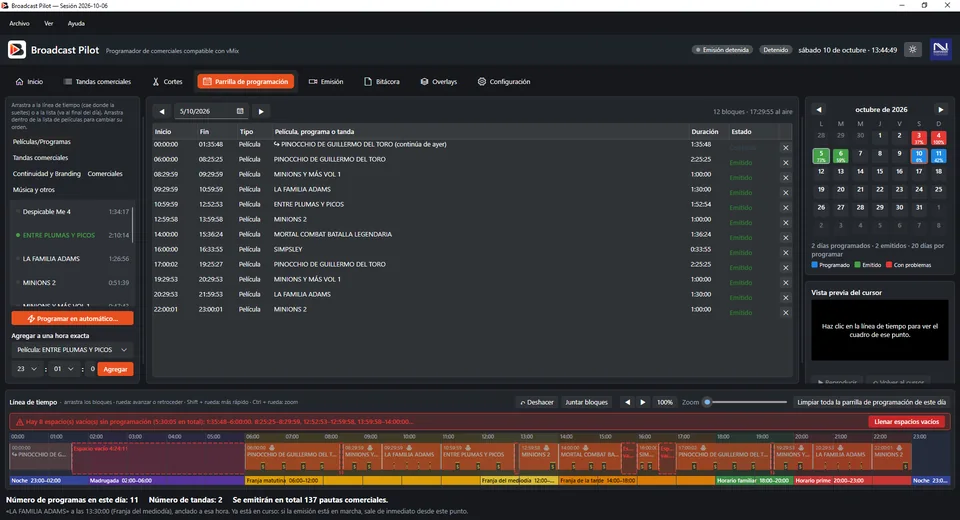Delete the 00:00:00 PINOCCHIO continuation row
This screenshot has width=960, height=520.
786,148
